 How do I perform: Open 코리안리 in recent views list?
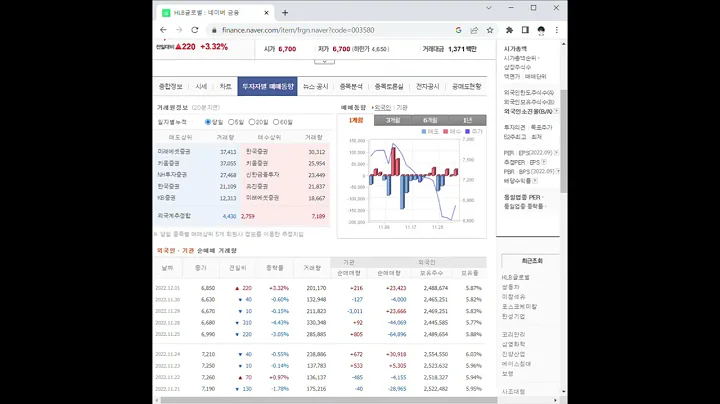pyautogui.click(x=513, y=334)
